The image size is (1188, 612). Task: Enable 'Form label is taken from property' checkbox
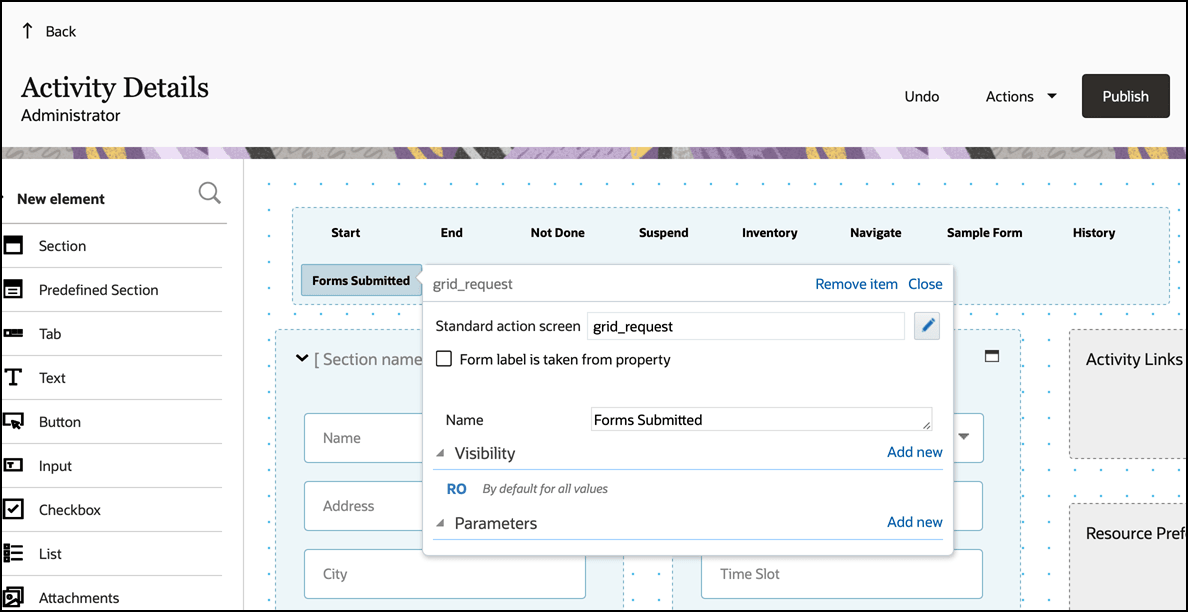tap(444, 359)
